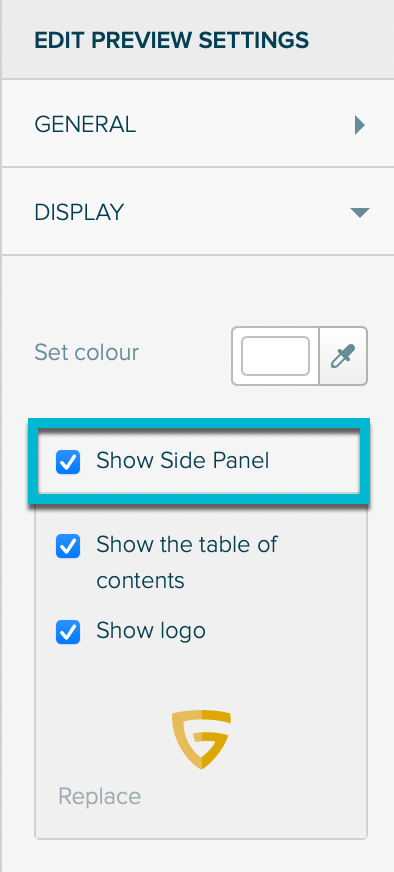This screenshot has width=394, height=872.
Task: Click the blue tick next to table of contents
Action: (68, 546)
